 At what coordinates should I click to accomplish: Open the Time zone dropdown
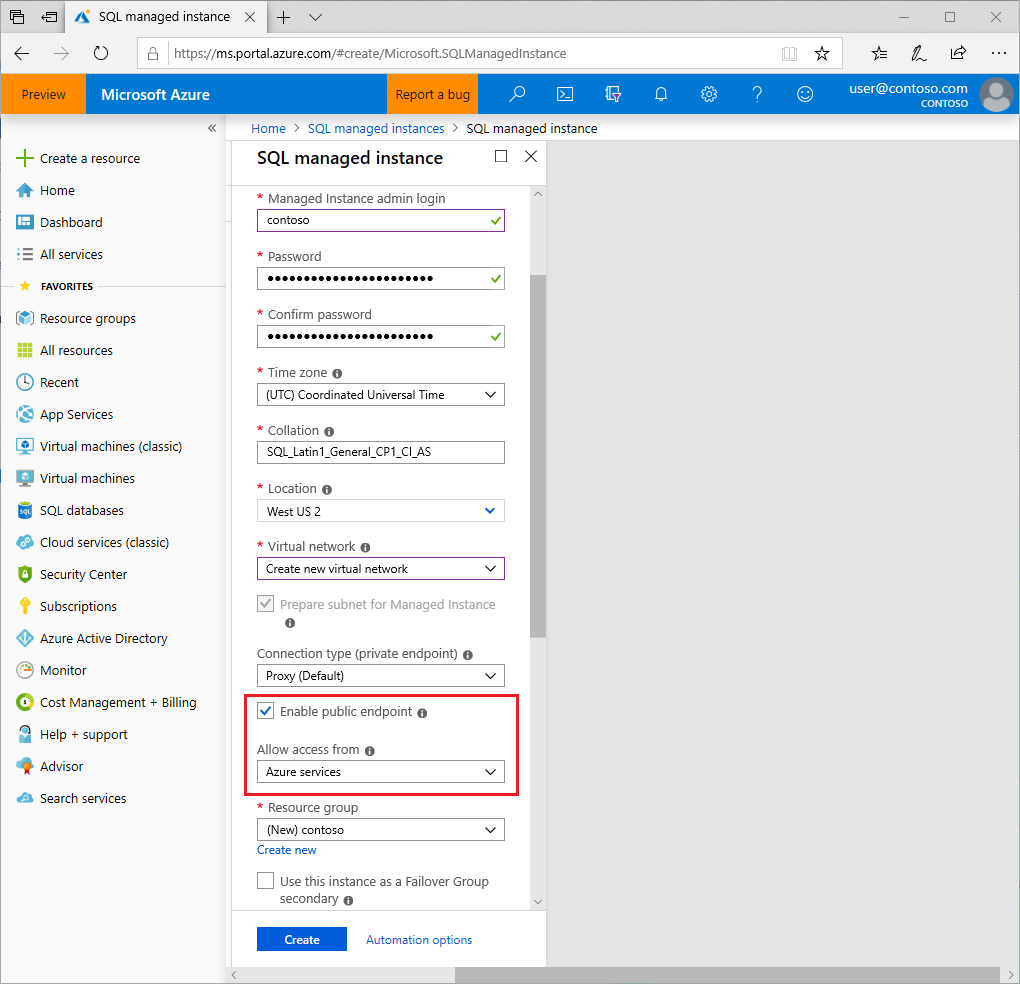pos(381,395)
